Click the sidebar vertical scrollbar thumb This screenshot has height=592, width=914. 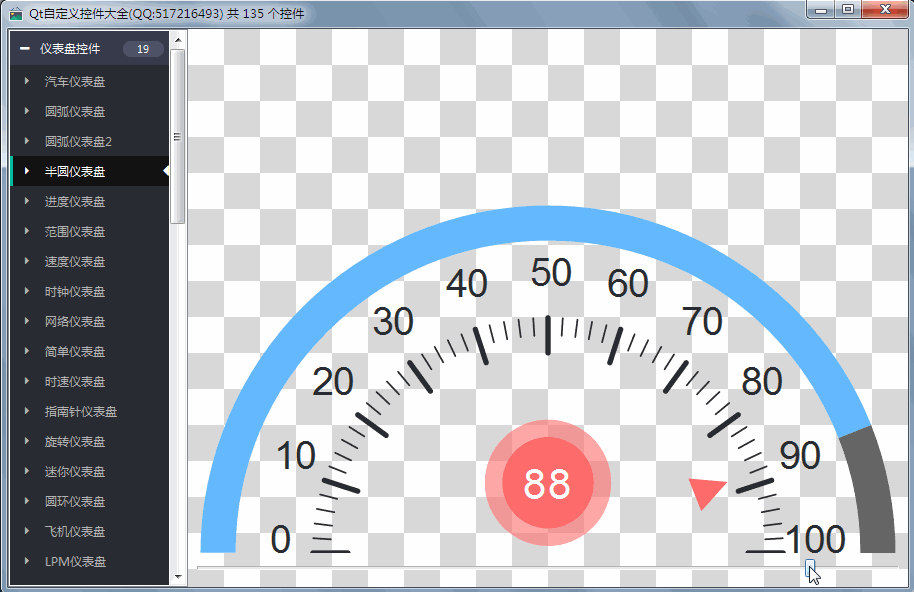(x=178, y=136)
